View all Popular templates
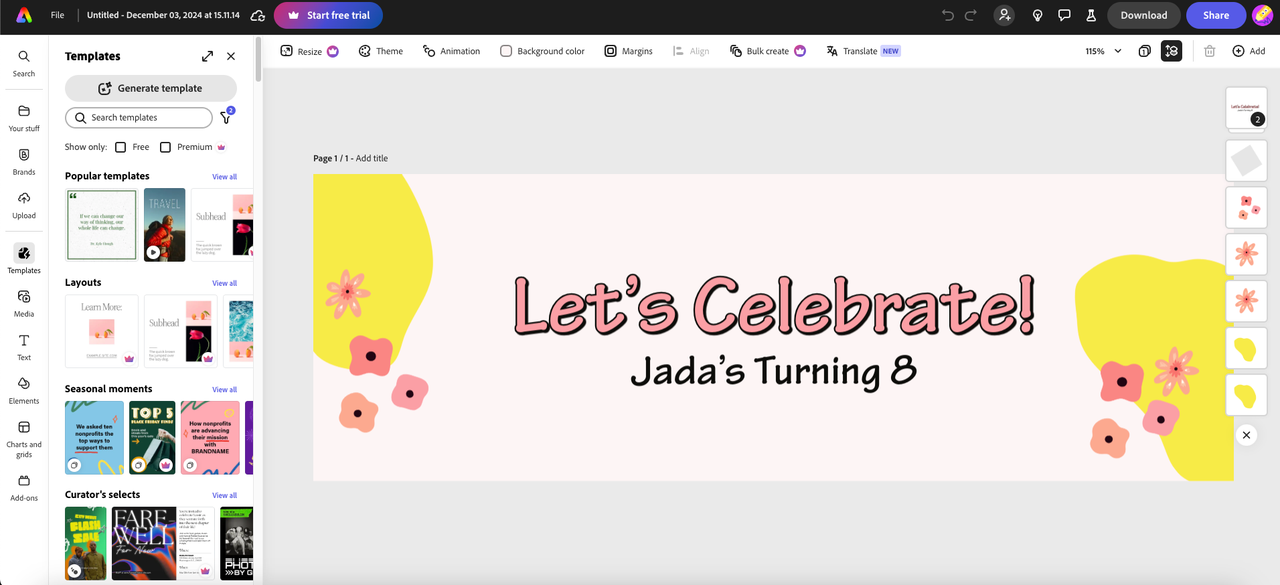Screen dimensions: 1280x585 [224, 177]
